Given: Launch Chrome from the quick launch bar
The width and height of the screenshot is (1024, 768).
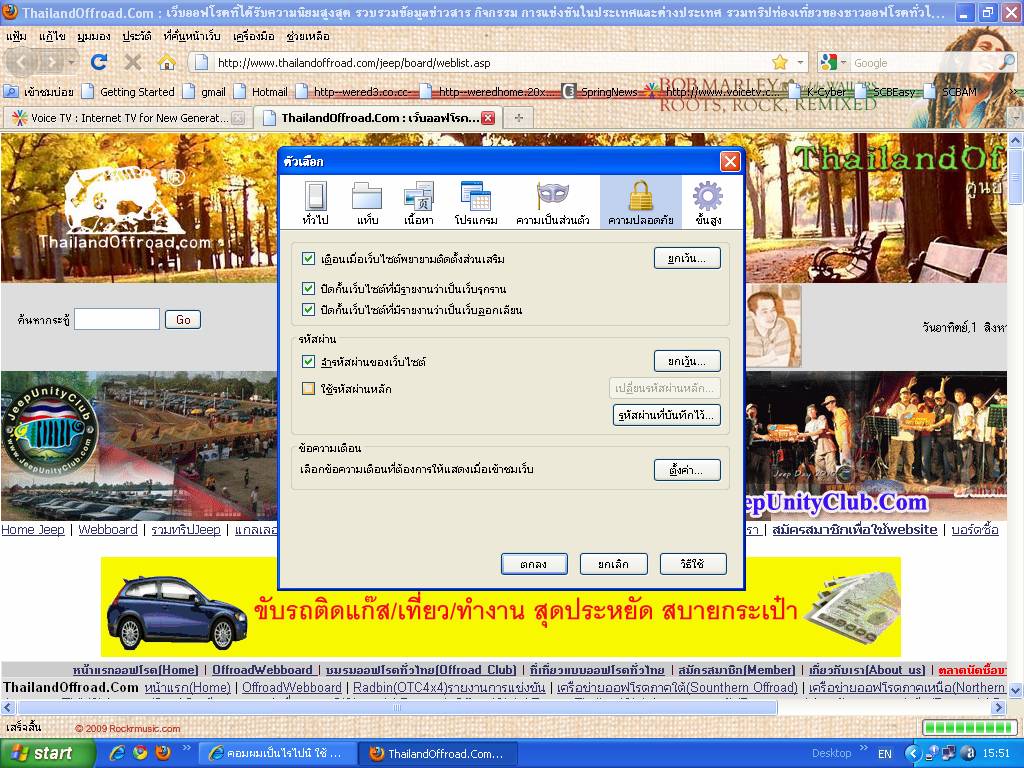Looking at the screenshot, I should coord(140,753).
